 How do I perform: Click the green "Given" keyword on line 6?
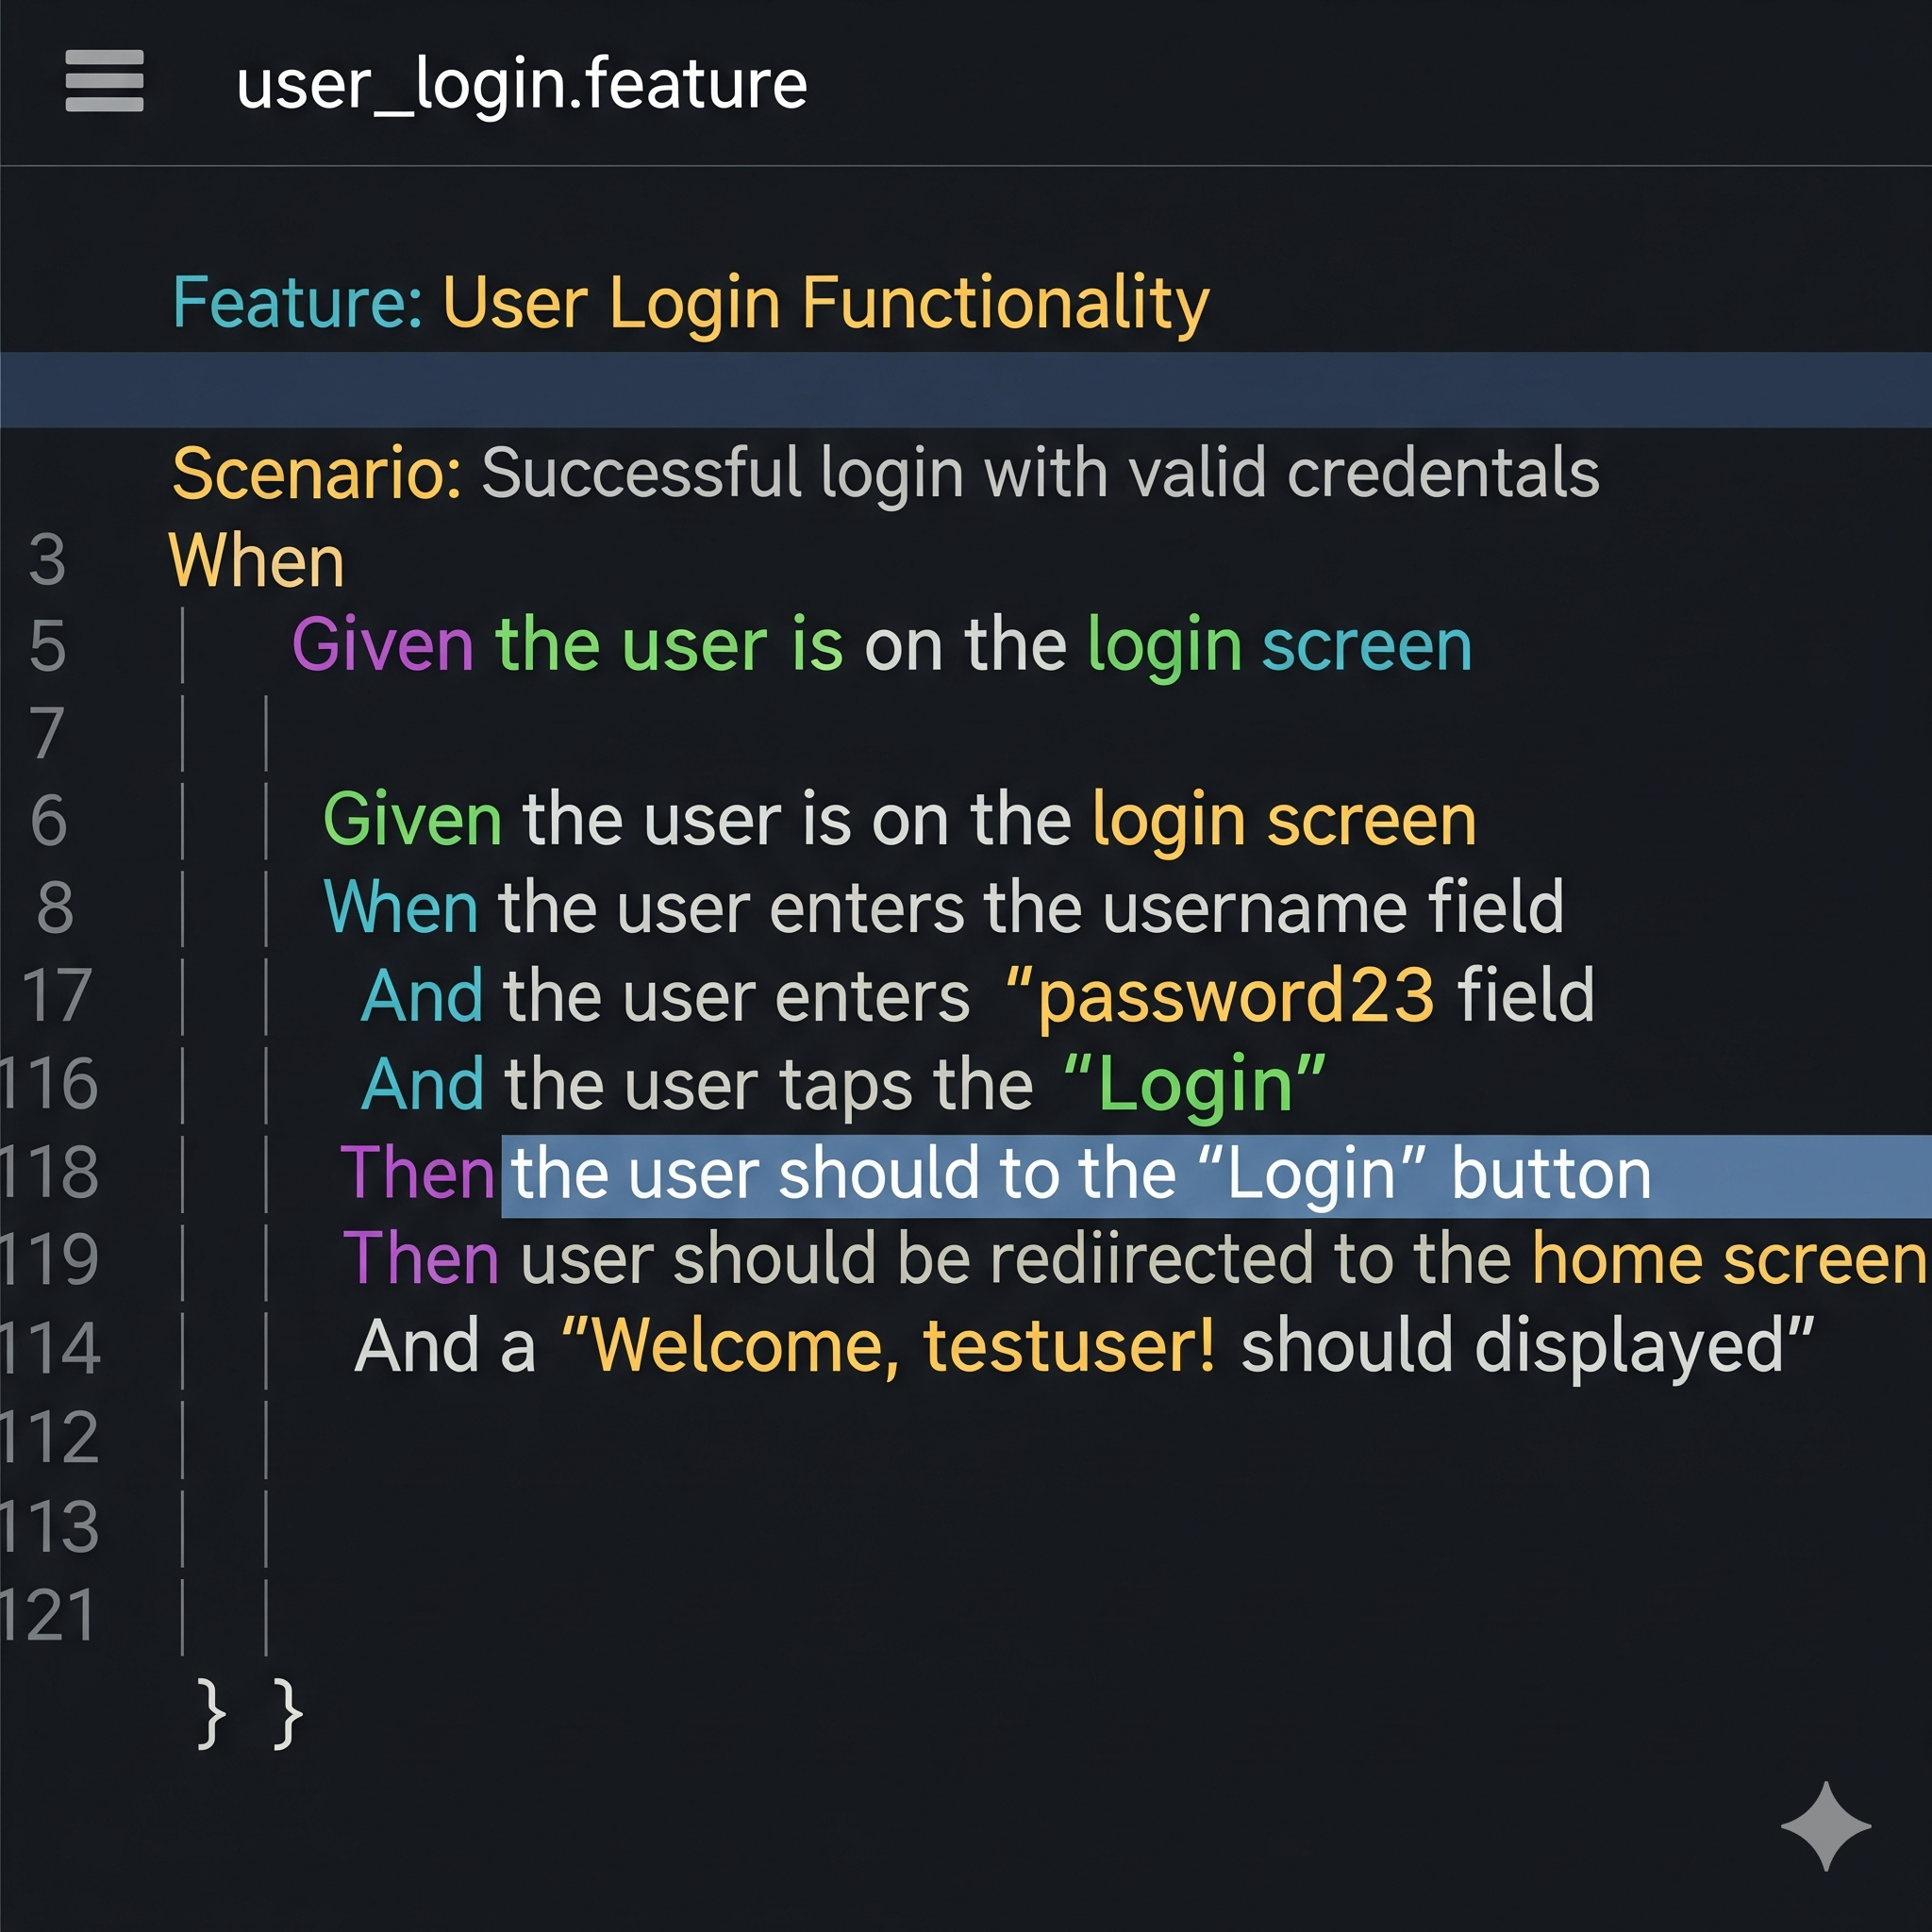tap(412, 820)
